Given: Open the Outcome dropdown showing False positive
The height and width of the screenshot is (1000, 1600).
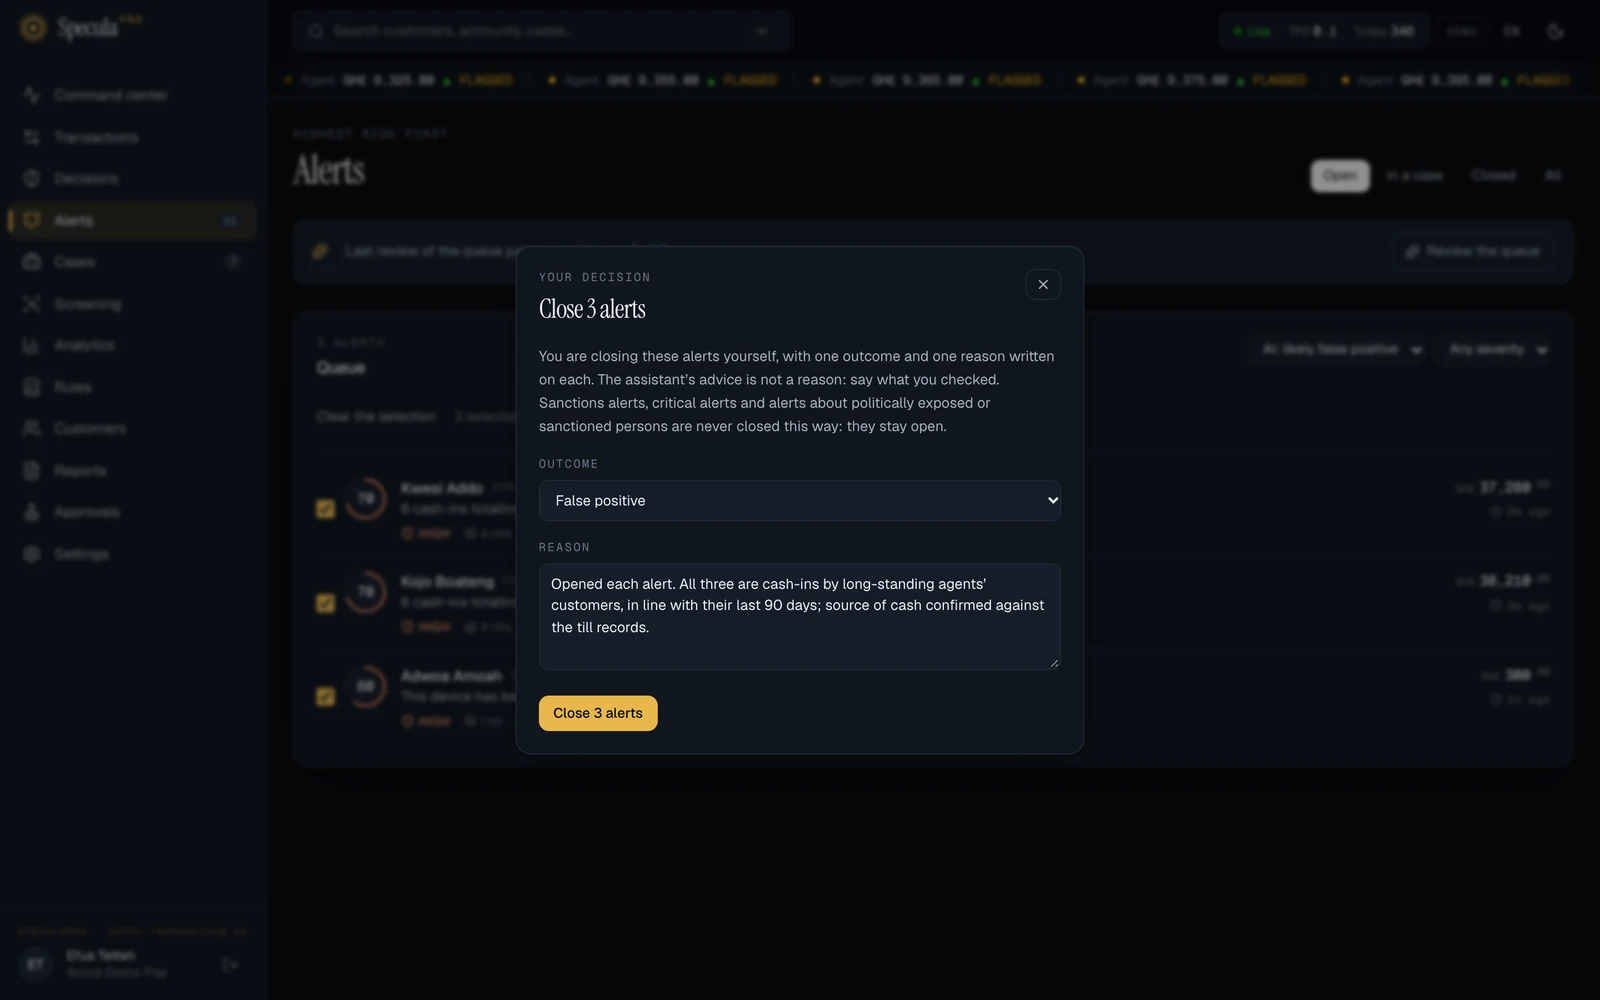Looking at the screenshot, I should 799,501.
